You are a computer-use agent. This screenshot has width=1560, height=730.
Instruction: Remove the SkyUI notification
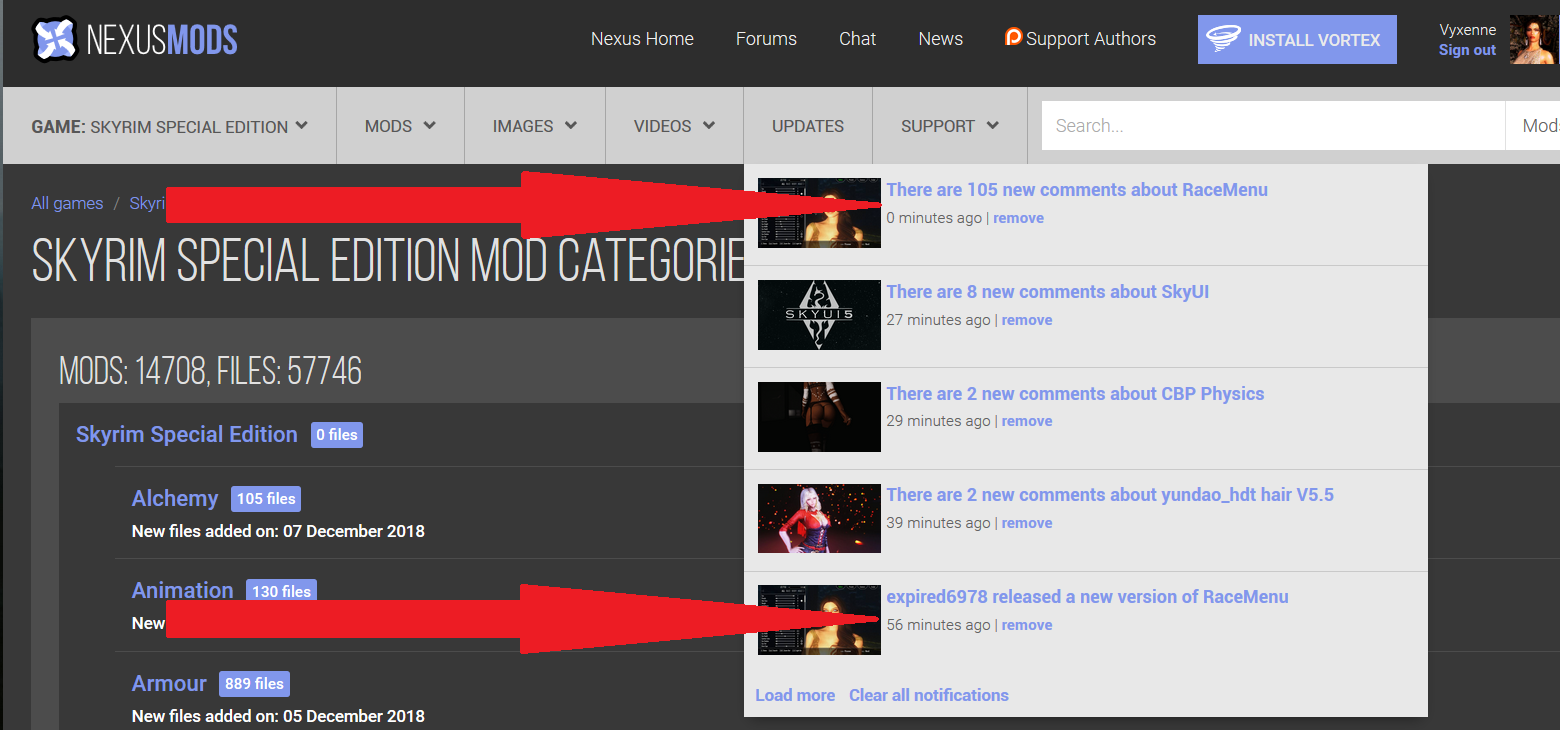coord(1027,320)
